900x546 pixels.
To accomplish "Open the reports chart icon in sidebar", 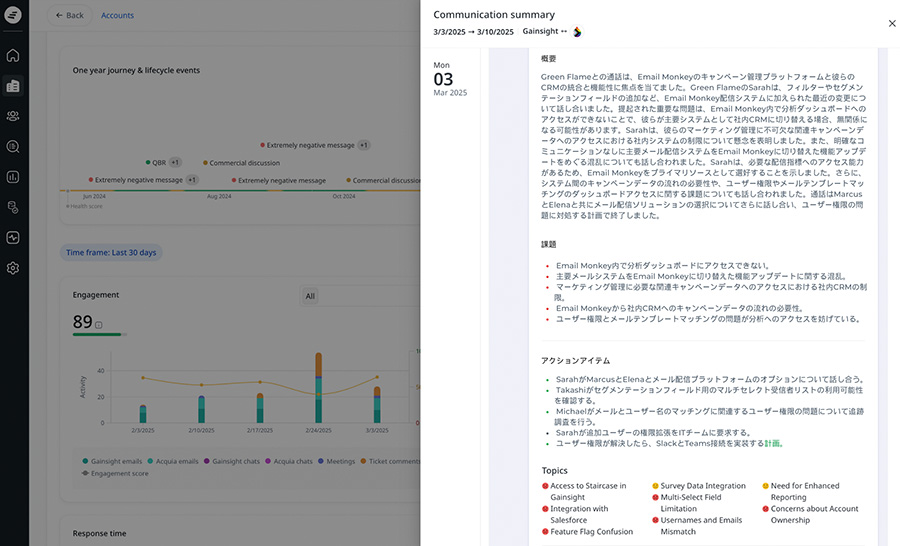I will pos(13,177).
